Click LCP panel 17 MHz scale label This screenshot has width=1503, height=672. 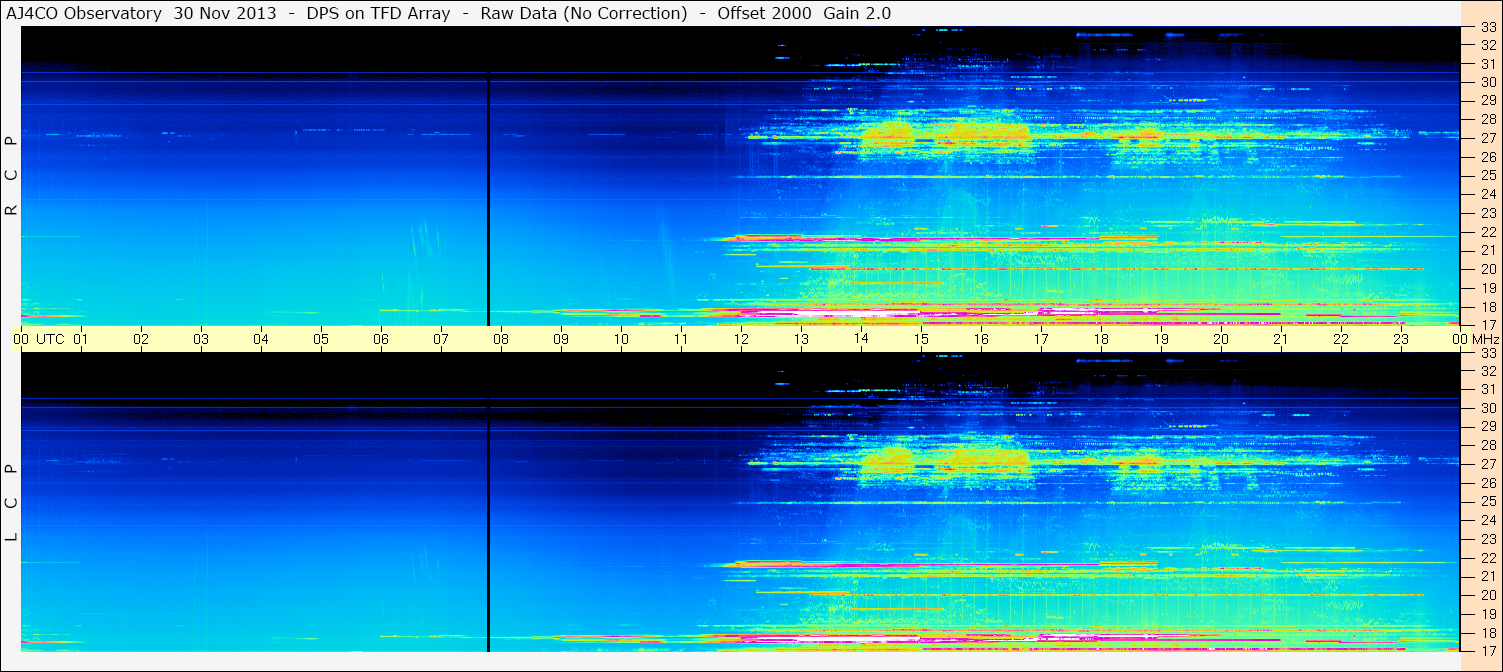1488,651
